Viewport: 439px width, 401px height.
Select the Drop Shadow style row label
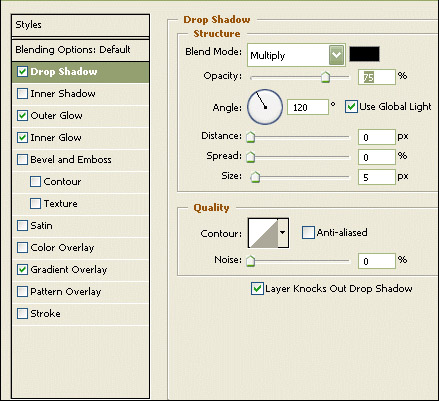click(64, 72)
